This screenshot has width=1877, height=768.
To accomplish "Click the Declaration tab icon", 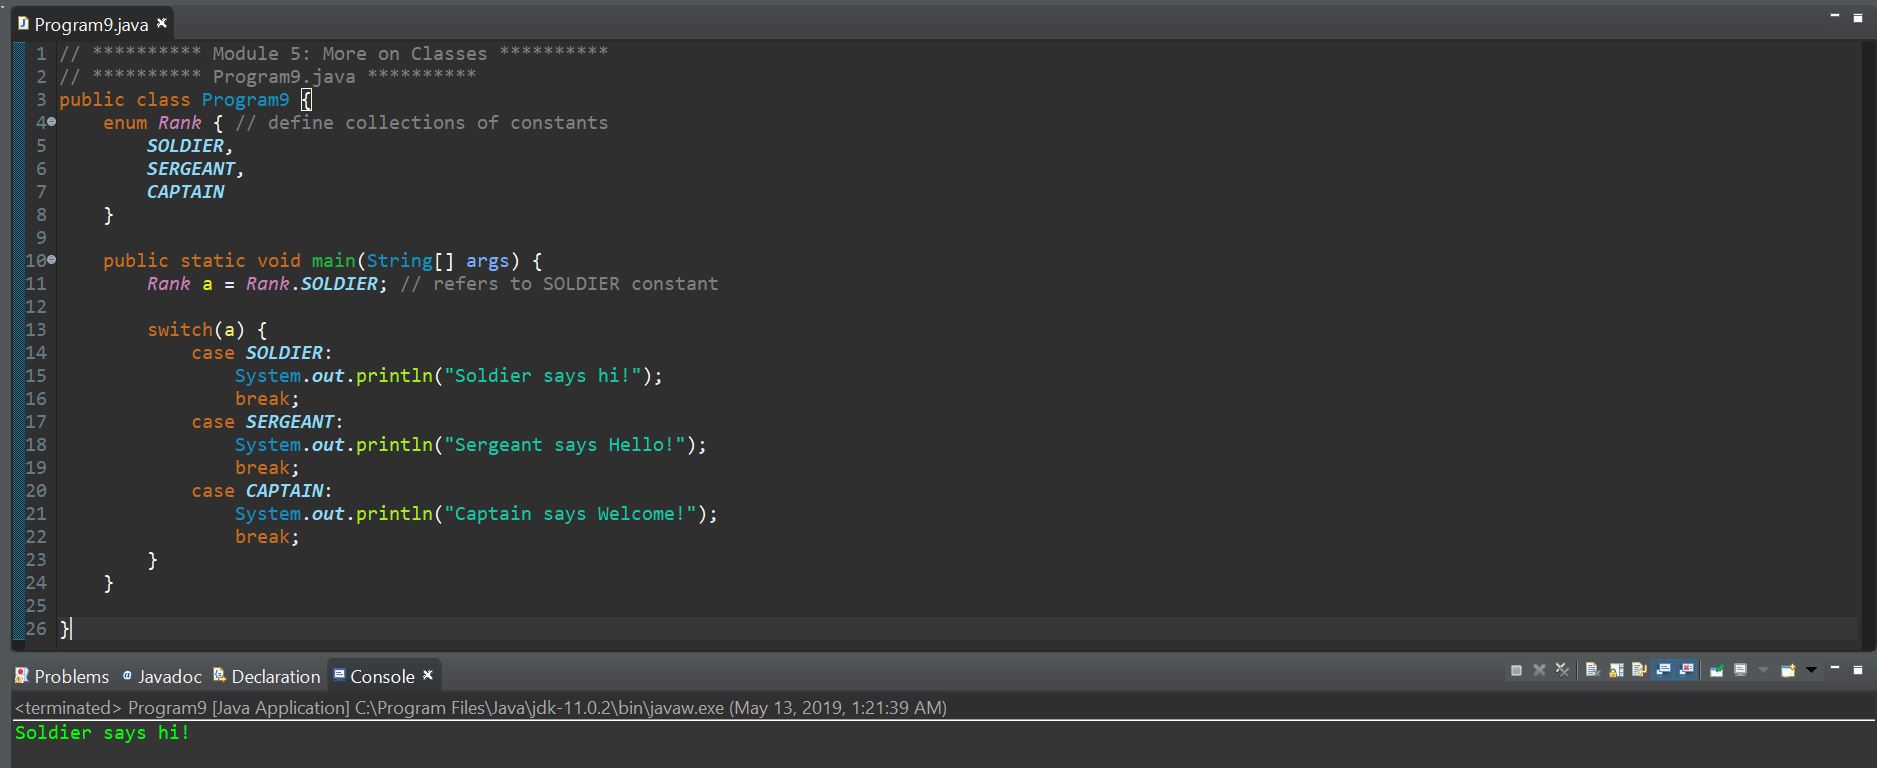I will (220, 675).
